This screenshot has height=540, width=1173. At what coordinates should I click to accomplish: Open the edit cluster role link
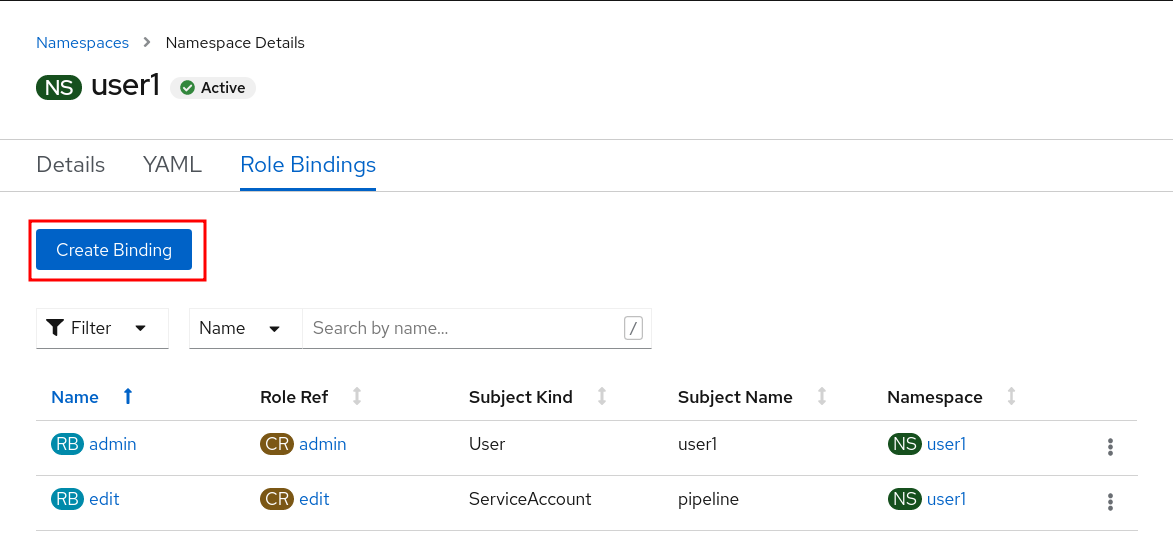[x=314, y=499]
